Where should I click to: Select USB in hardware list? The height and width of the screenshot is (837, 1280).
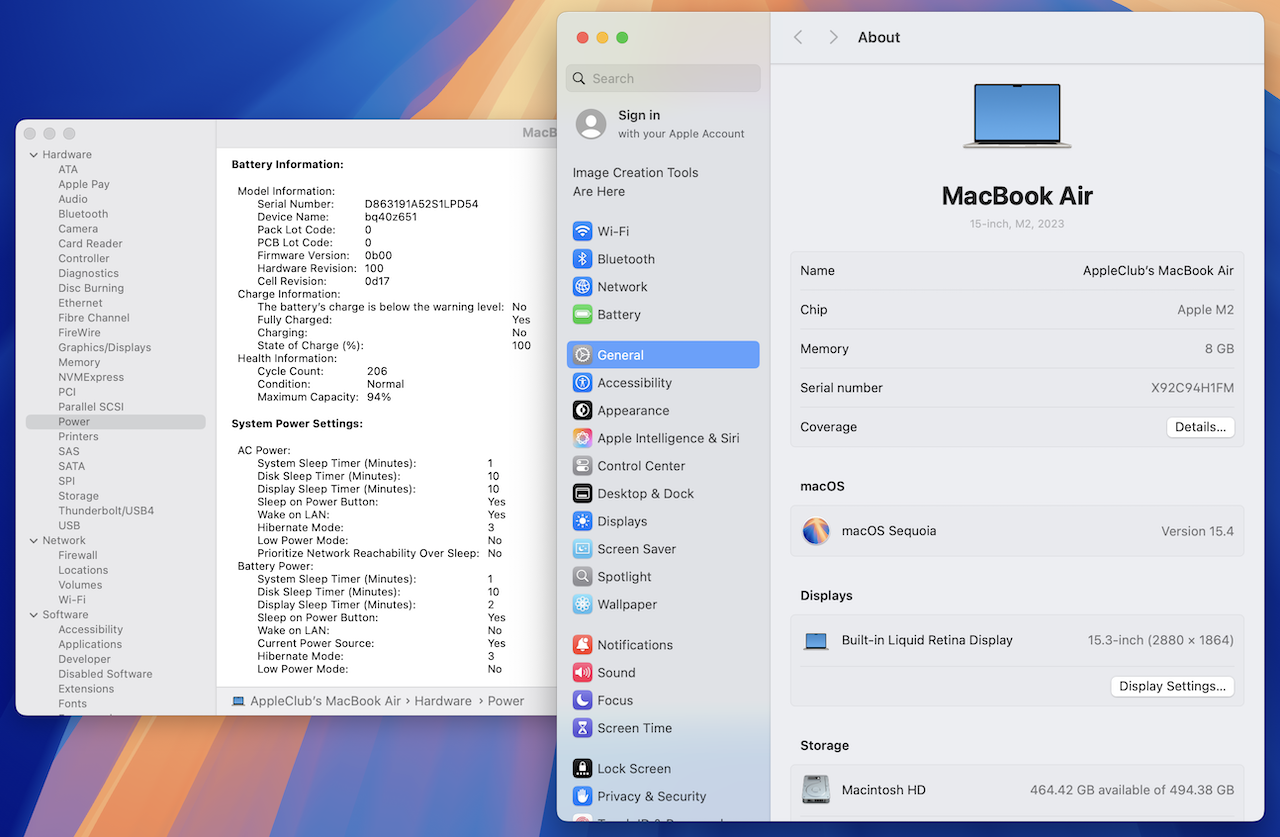click(x=69, y=526)
